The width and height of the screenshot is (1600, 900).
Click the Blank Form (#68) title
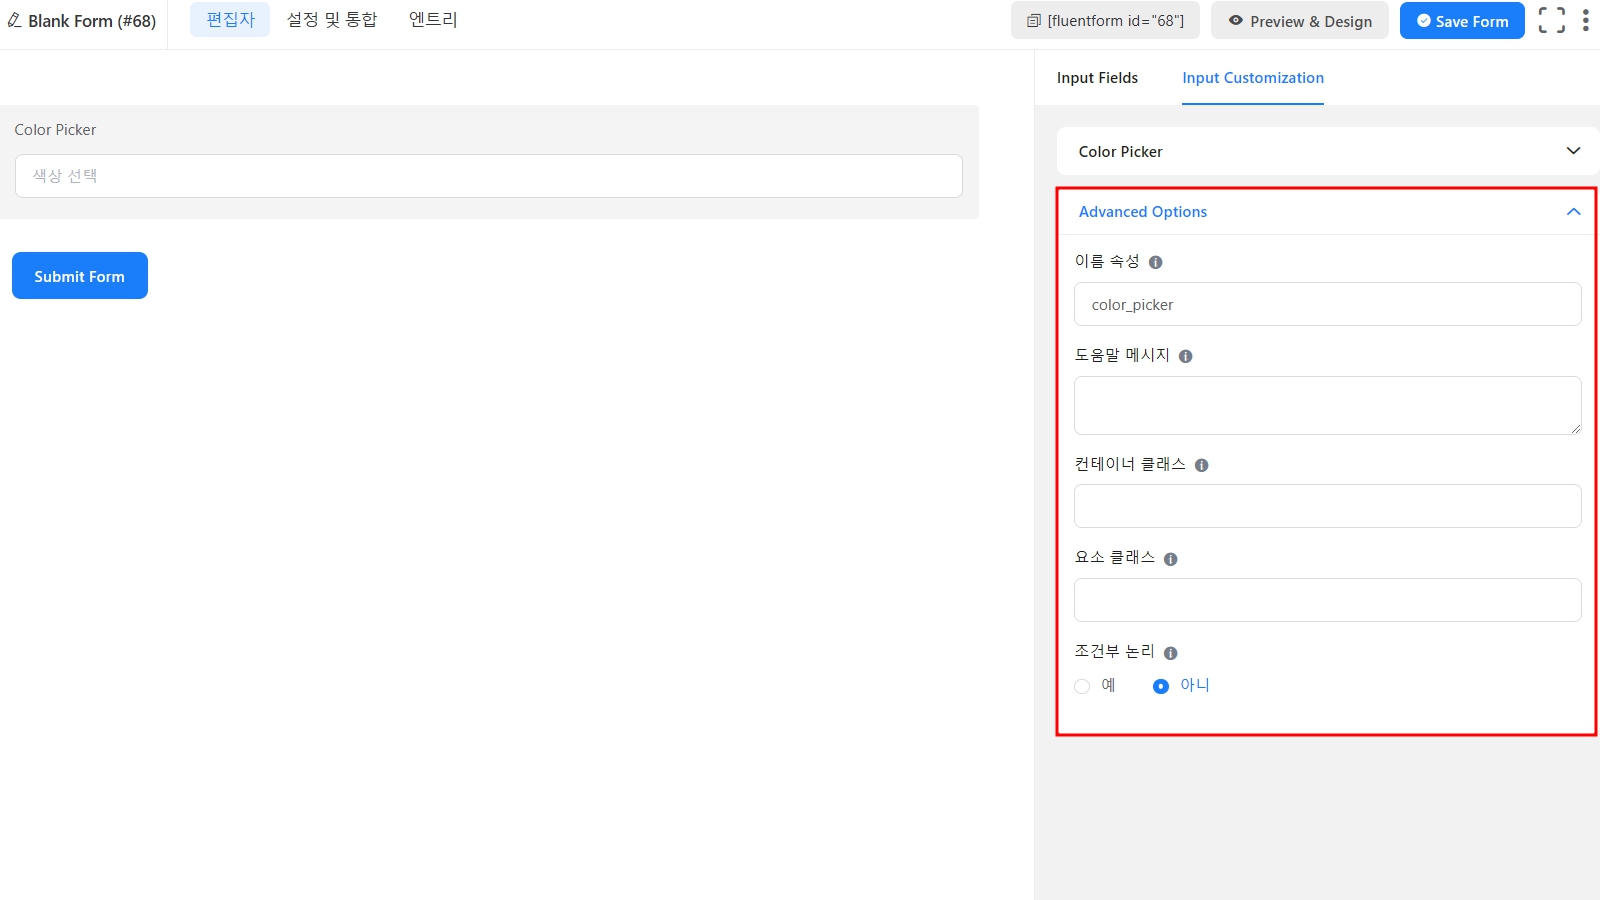point(92,21)
